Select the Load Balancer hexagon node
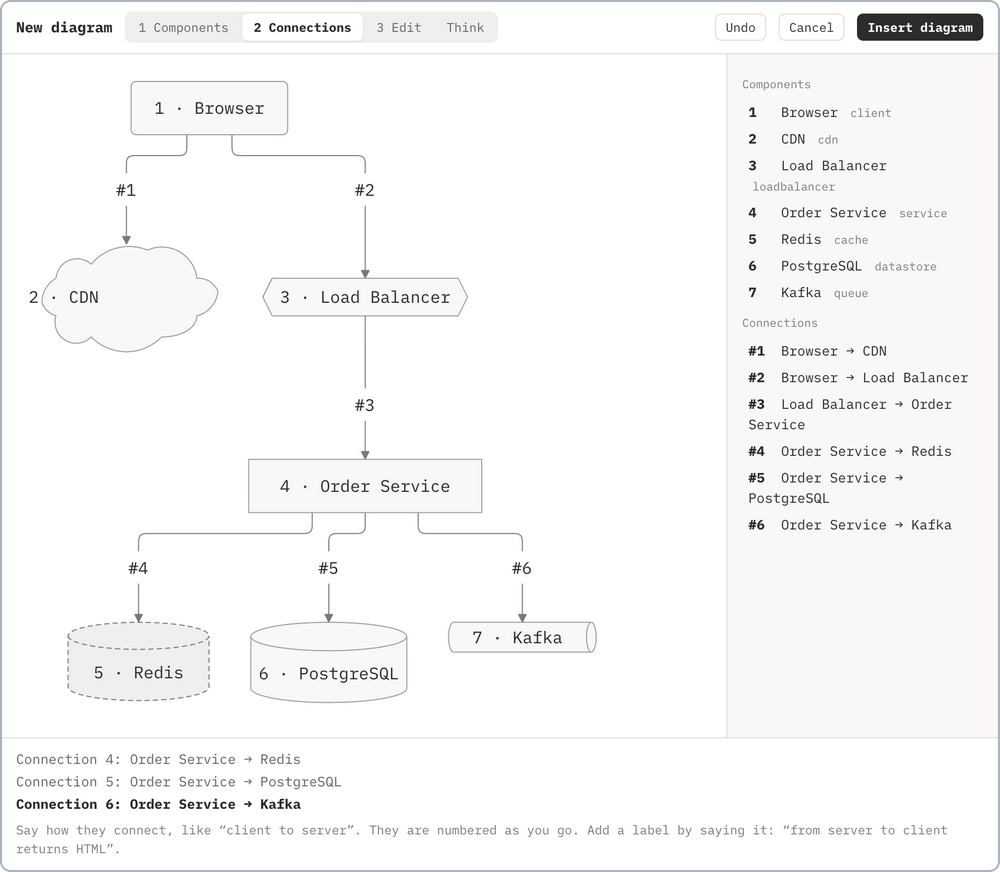Viewport: 1000px width, 872px height. 365,297
